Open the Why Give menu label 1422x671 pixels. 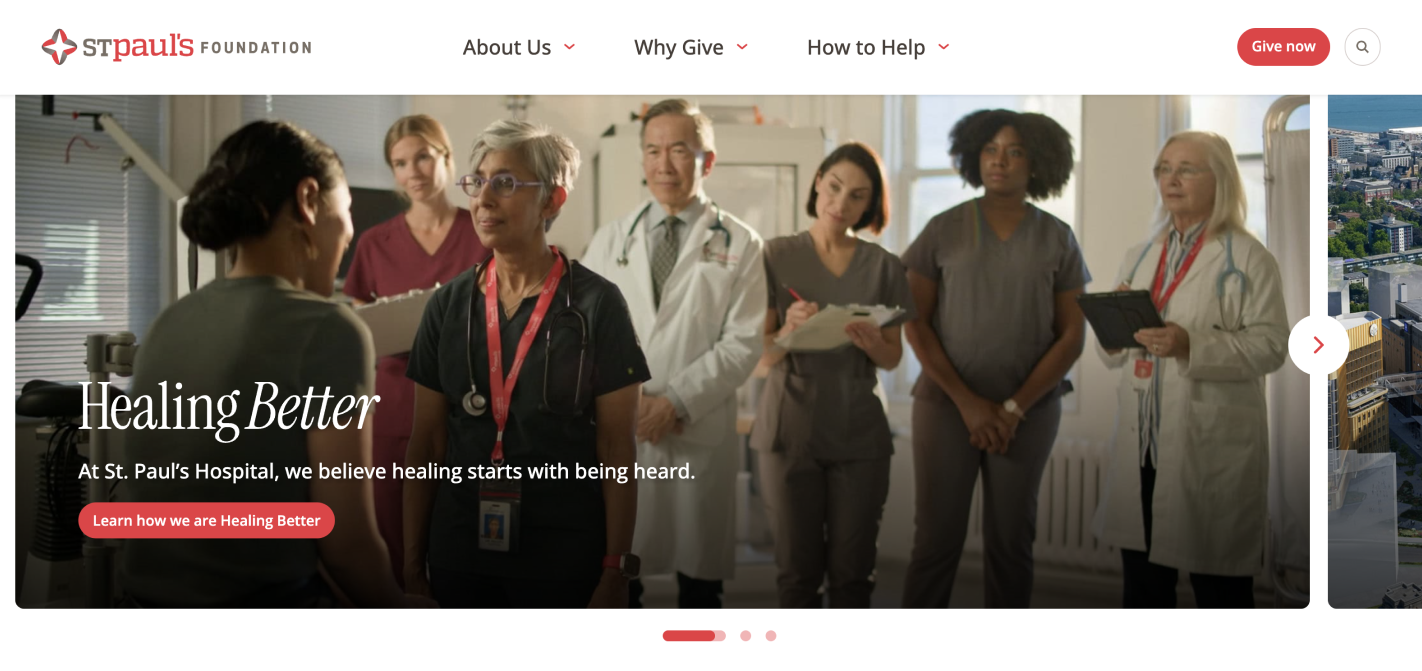[x=679, y=47]
